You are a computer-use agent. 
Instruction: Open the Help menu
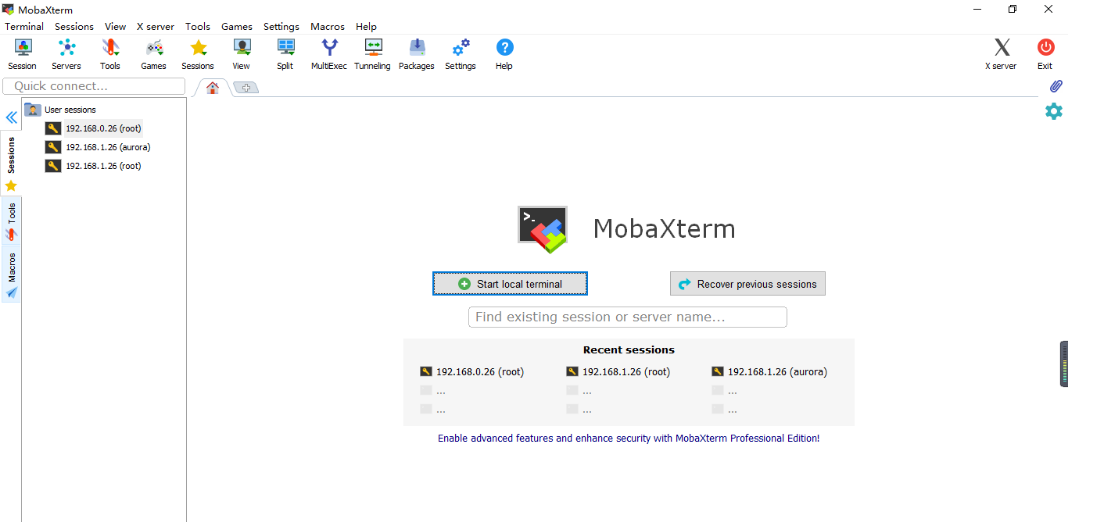pos(366,27)
